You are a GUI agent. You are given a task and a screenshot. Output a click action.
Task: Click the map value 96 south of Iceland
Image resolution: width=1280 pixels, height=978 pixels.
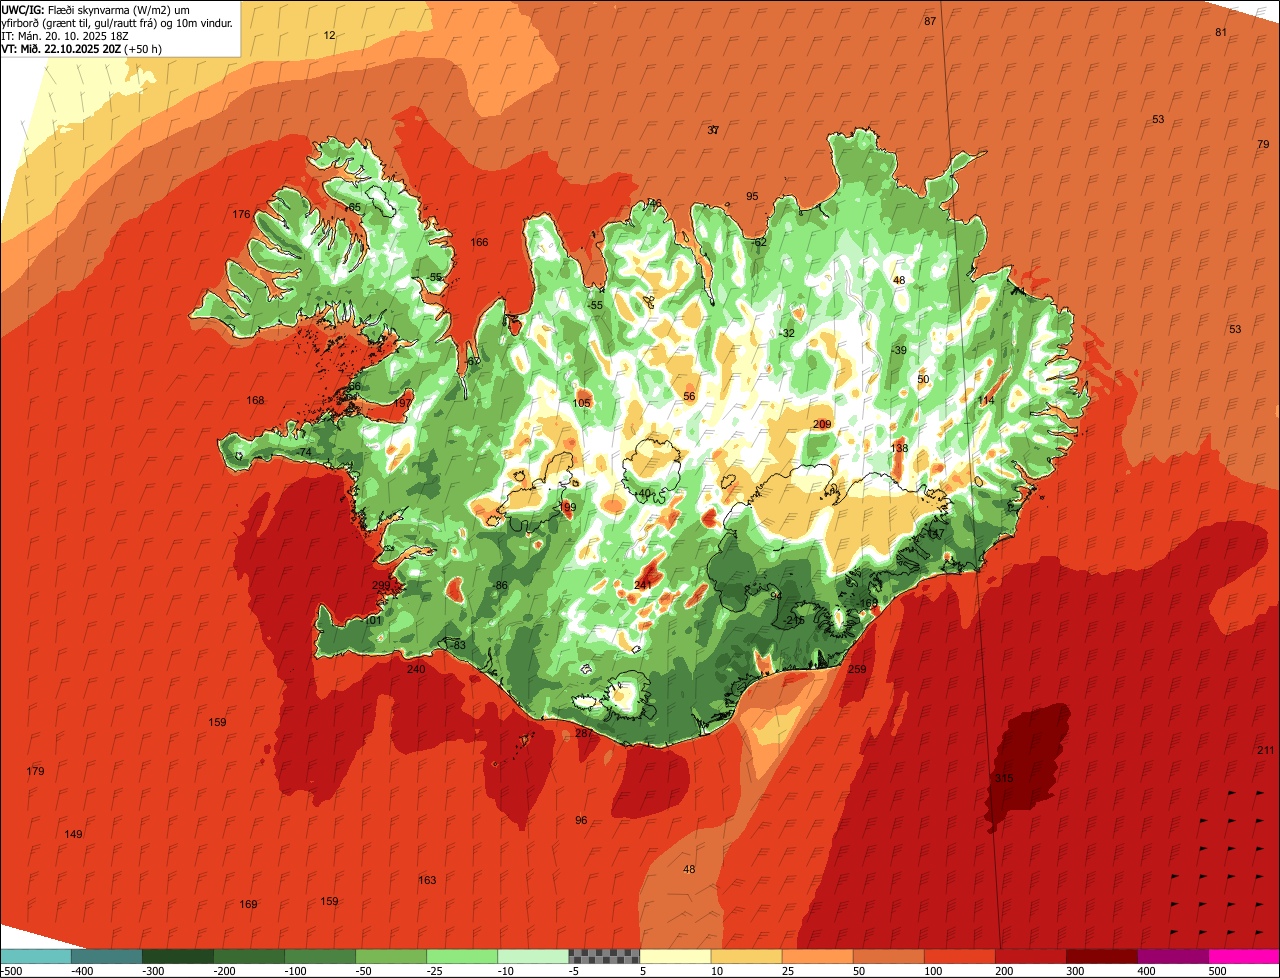[581, 820]
